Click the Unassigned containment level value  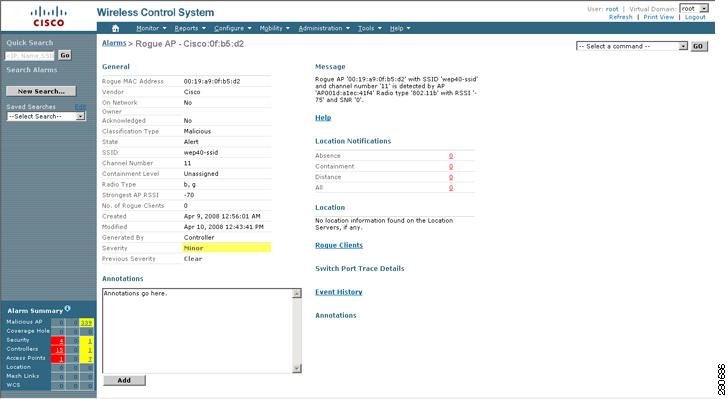click(201, 174)
